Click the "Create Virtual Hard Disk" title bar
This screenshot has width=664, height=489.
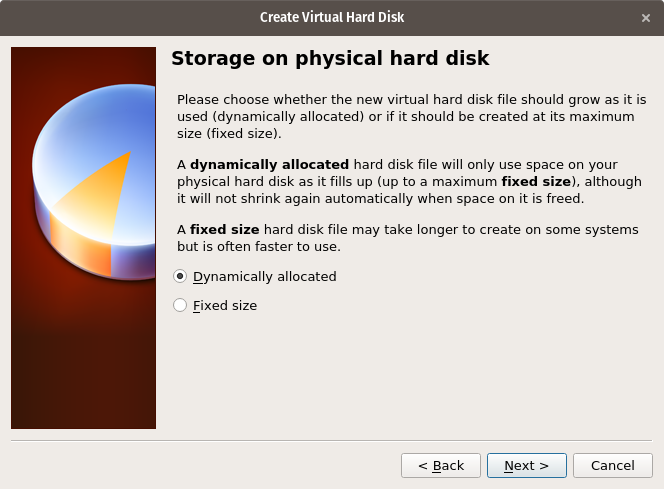click(332, 17)
